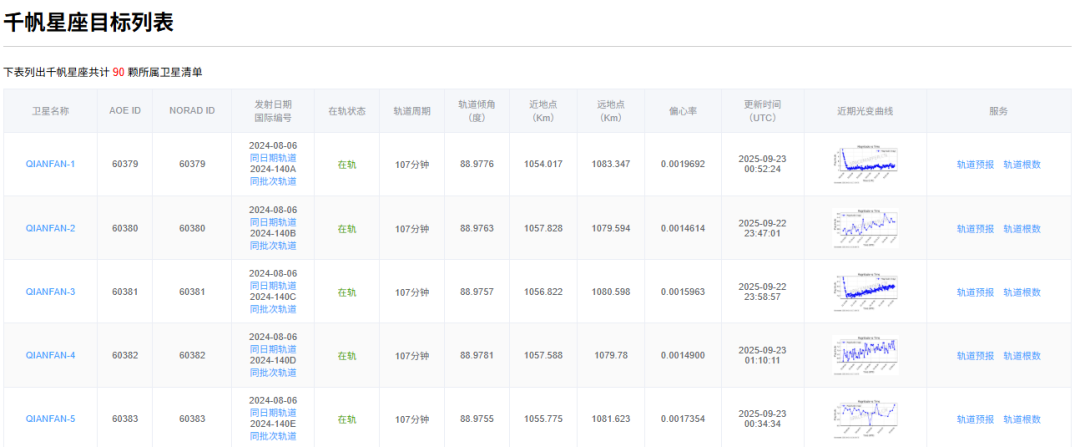Open the QIANFAN-3 satellite link
The image size is (1080, 447).
[x=50, y=292]
